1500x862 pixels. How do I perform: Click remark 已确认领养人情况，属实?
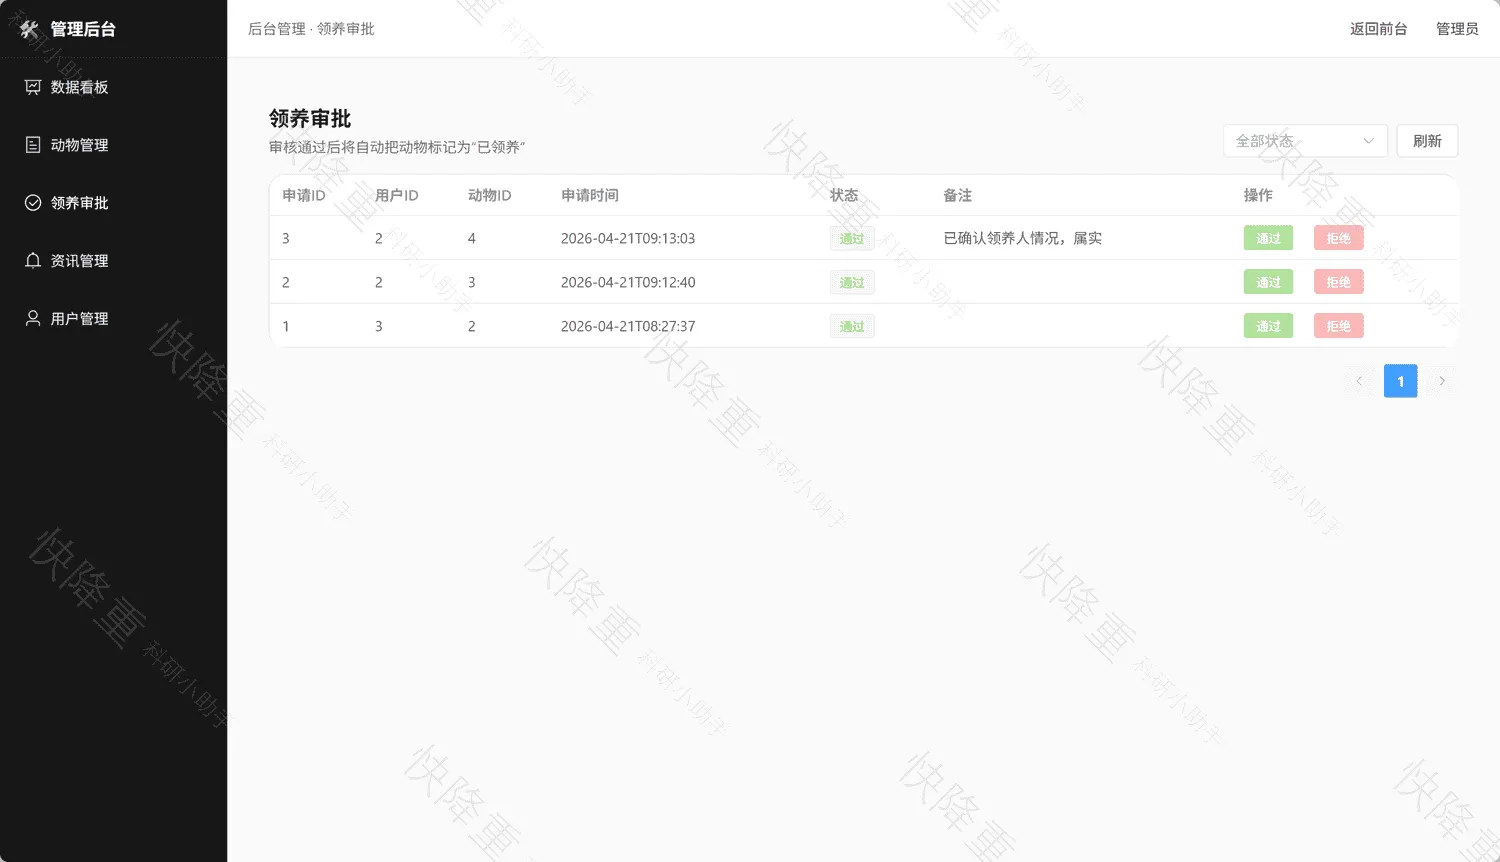pyautogui.click(x=1023, y=238)
